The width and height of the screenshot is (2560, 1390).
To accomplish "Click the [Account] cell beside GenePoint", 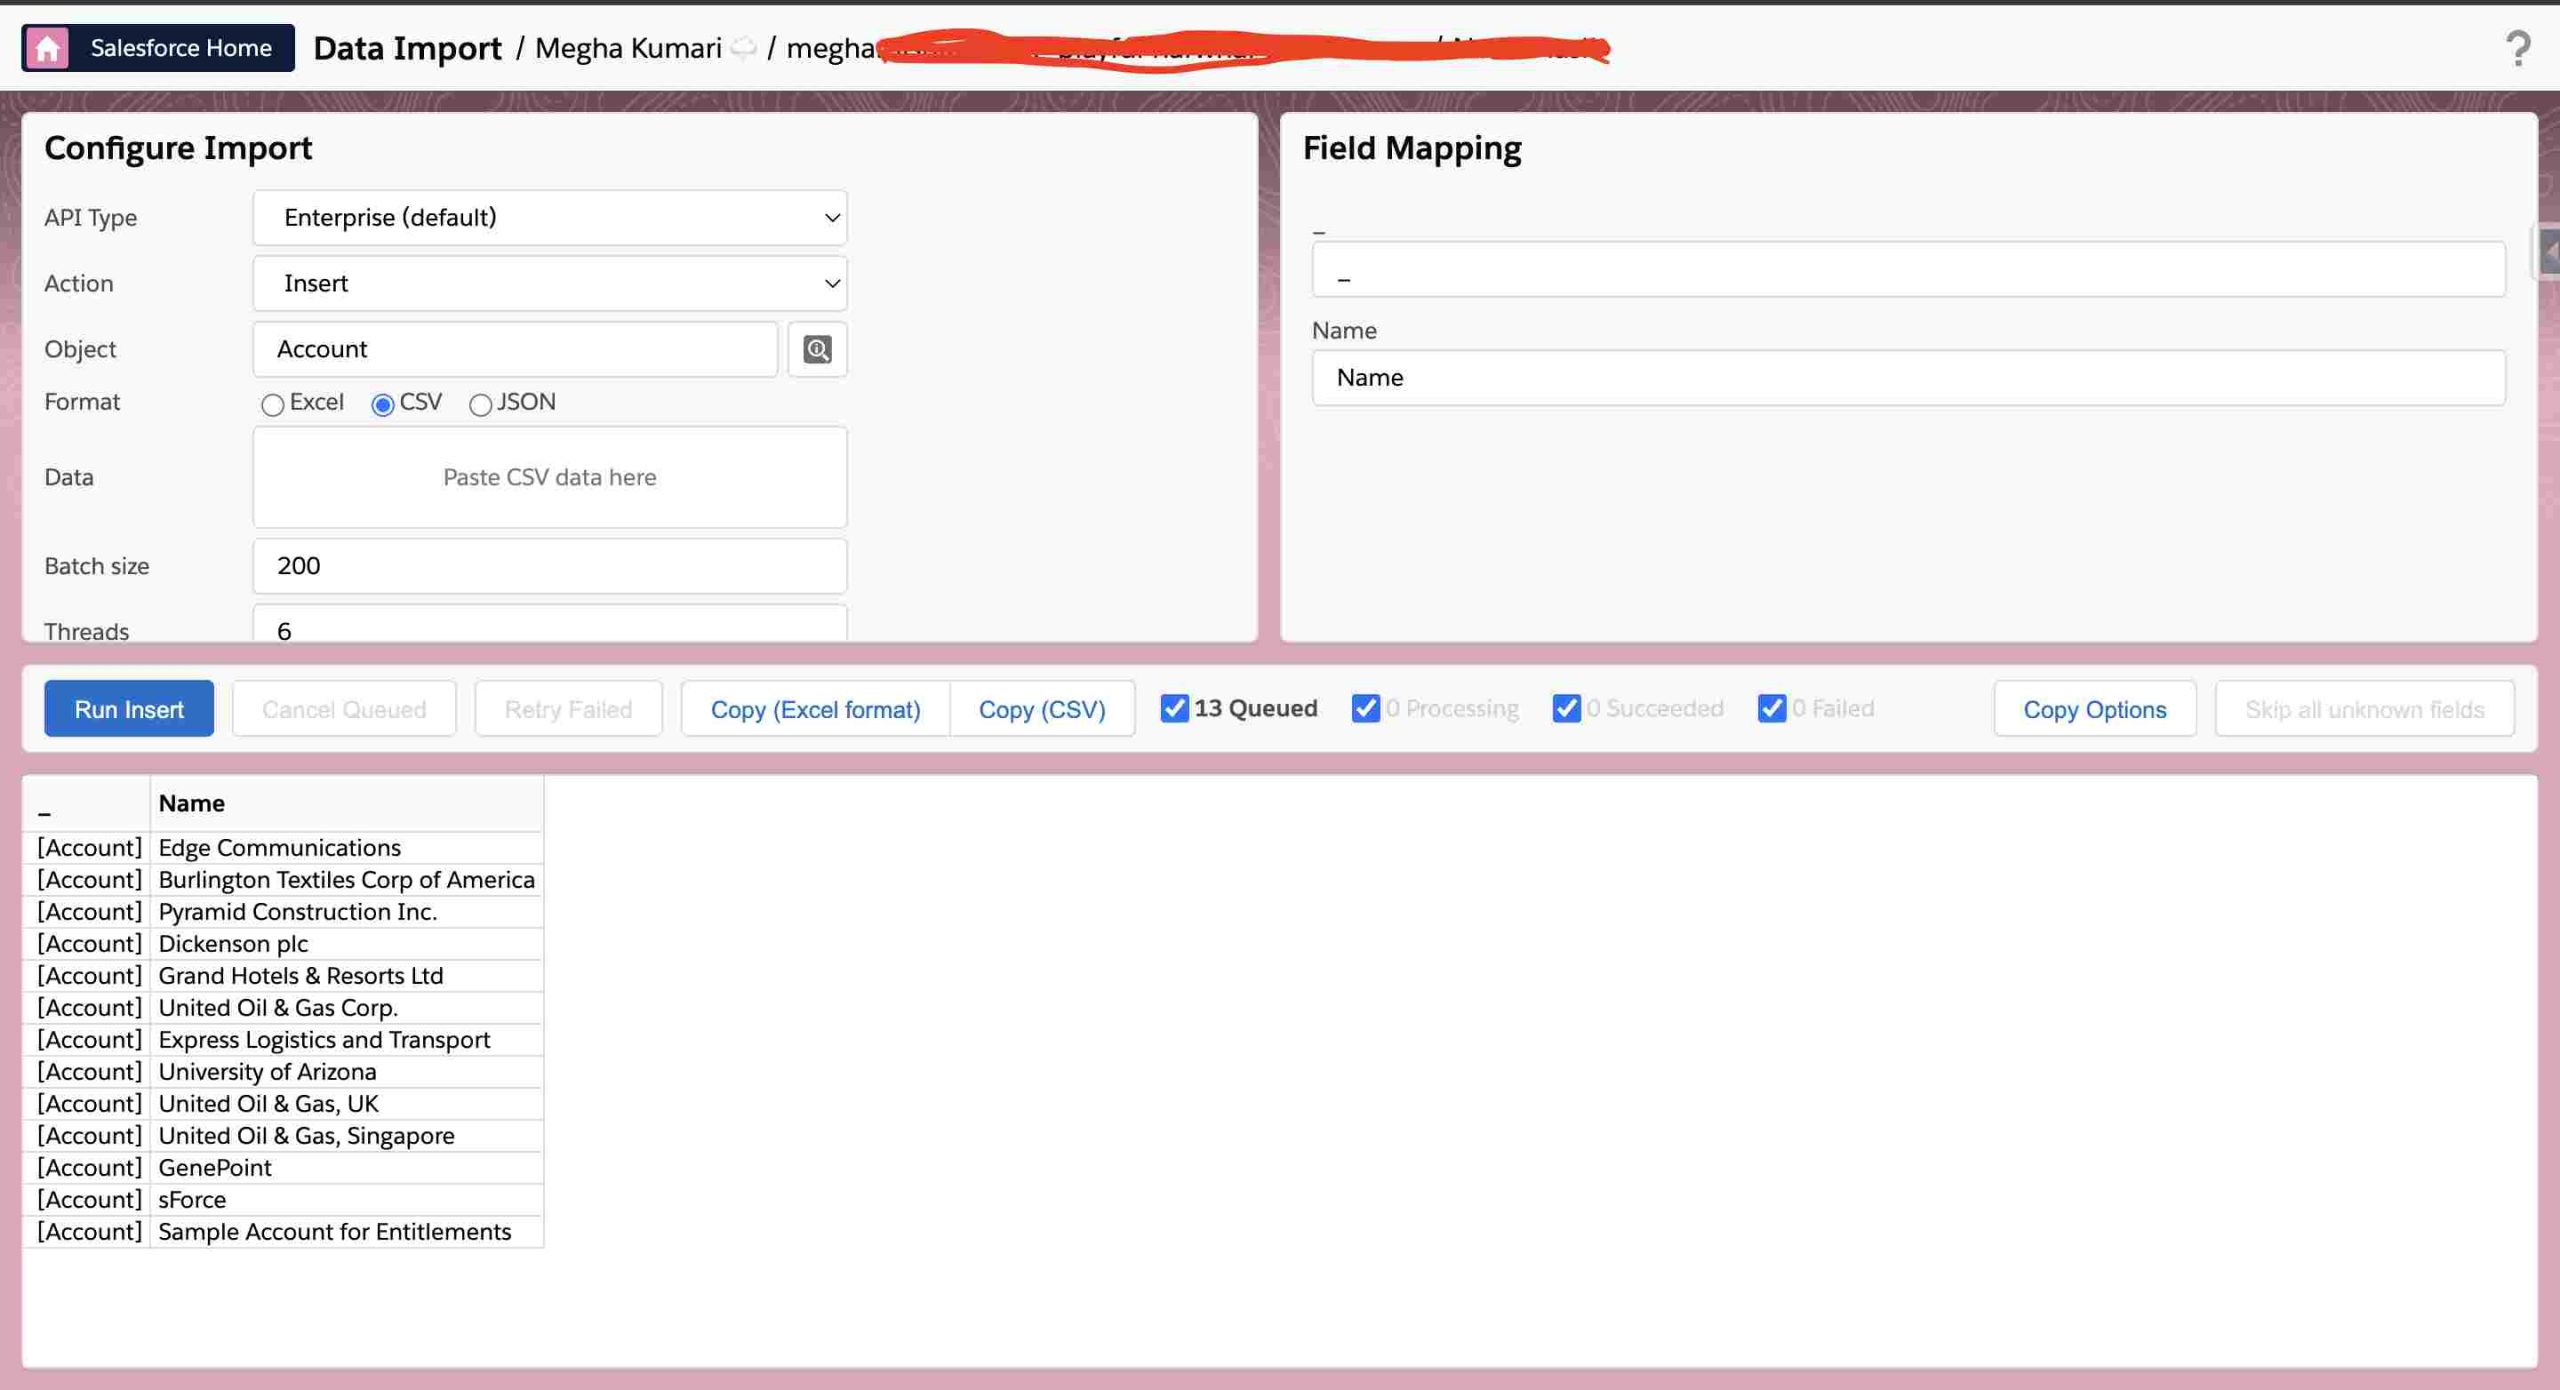I will (88, 1168).
